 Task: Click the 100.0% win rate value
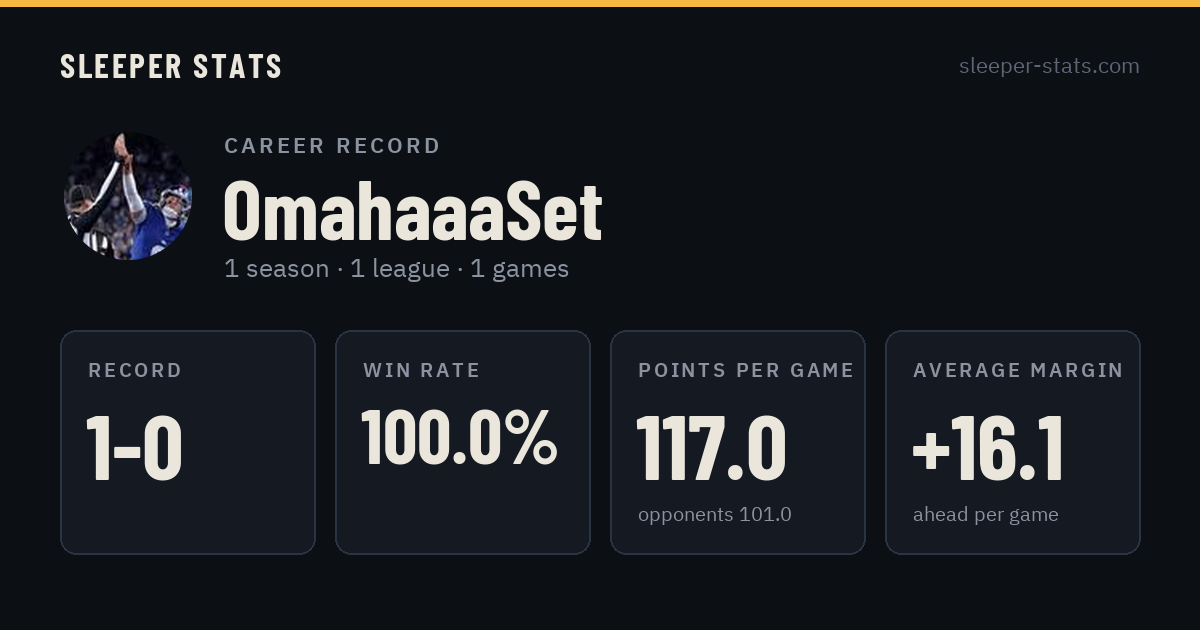pos(459,437)
